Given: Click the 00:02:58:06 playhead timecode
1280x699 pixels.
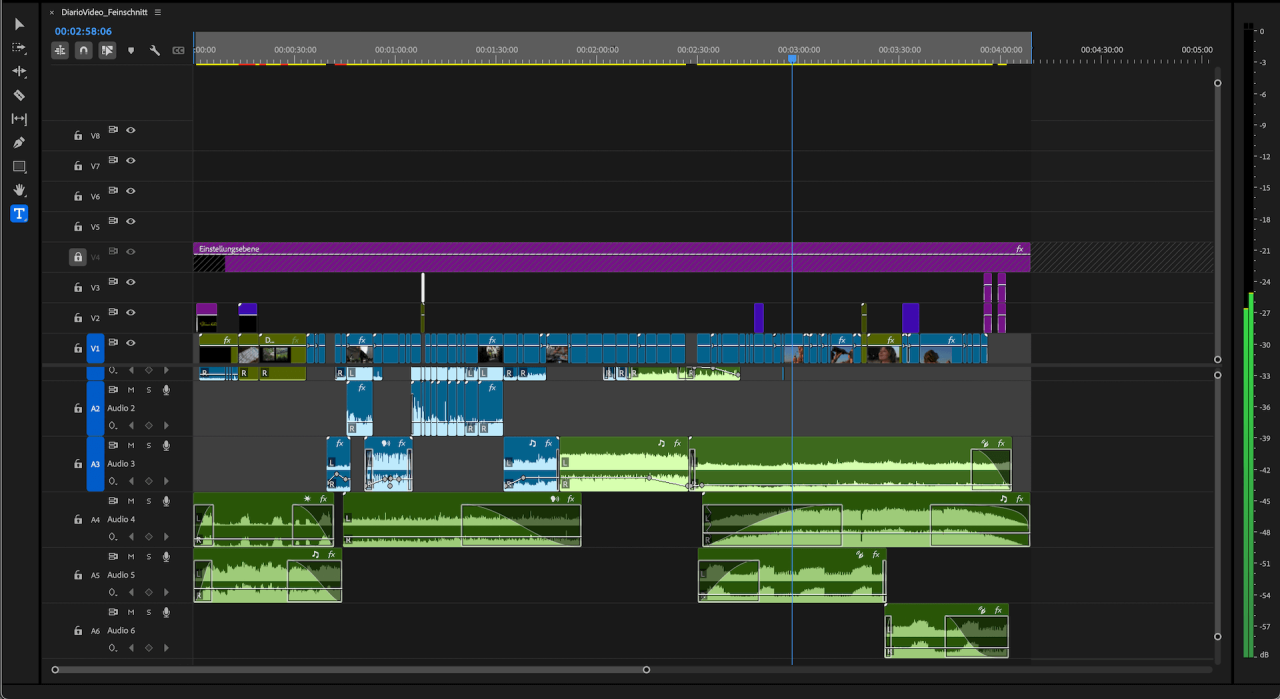Looking at the screenshot, I should coord(83,31).
